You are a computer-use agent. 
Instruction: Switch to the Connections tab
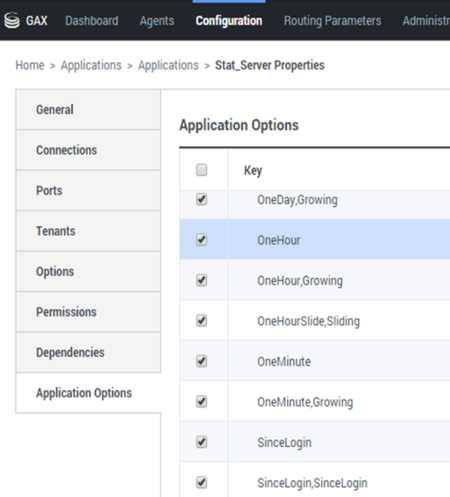pyautogui.click(x=88, y=150)
